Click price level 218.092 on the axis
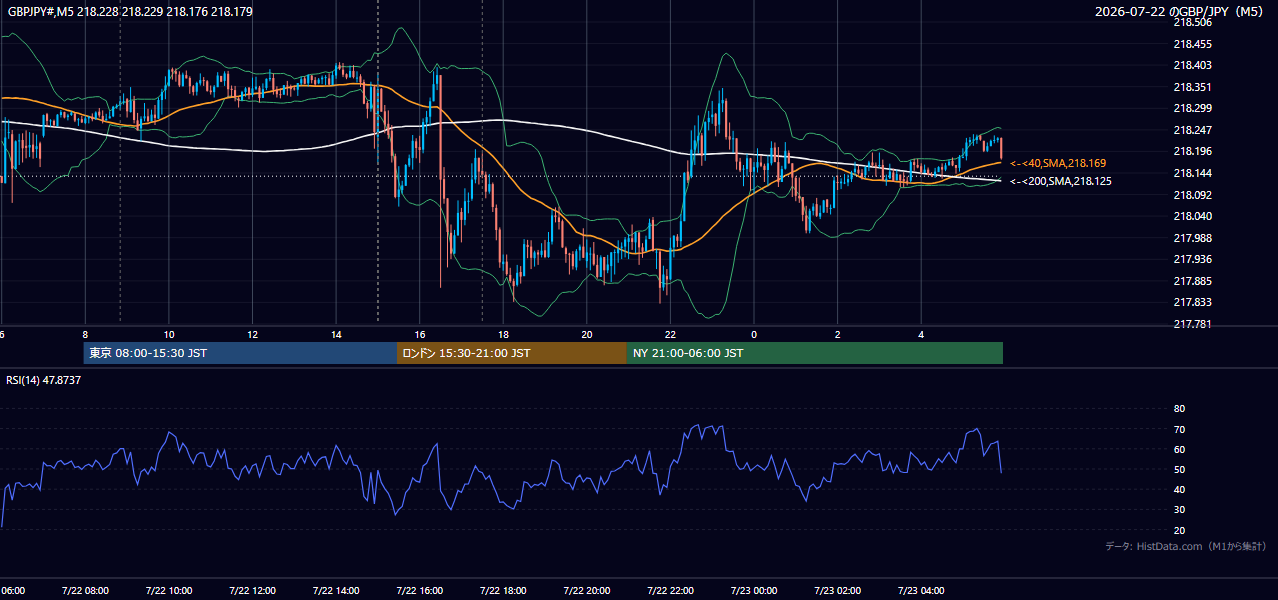This screenshot has width=1278, height=600. point(1192,195)
